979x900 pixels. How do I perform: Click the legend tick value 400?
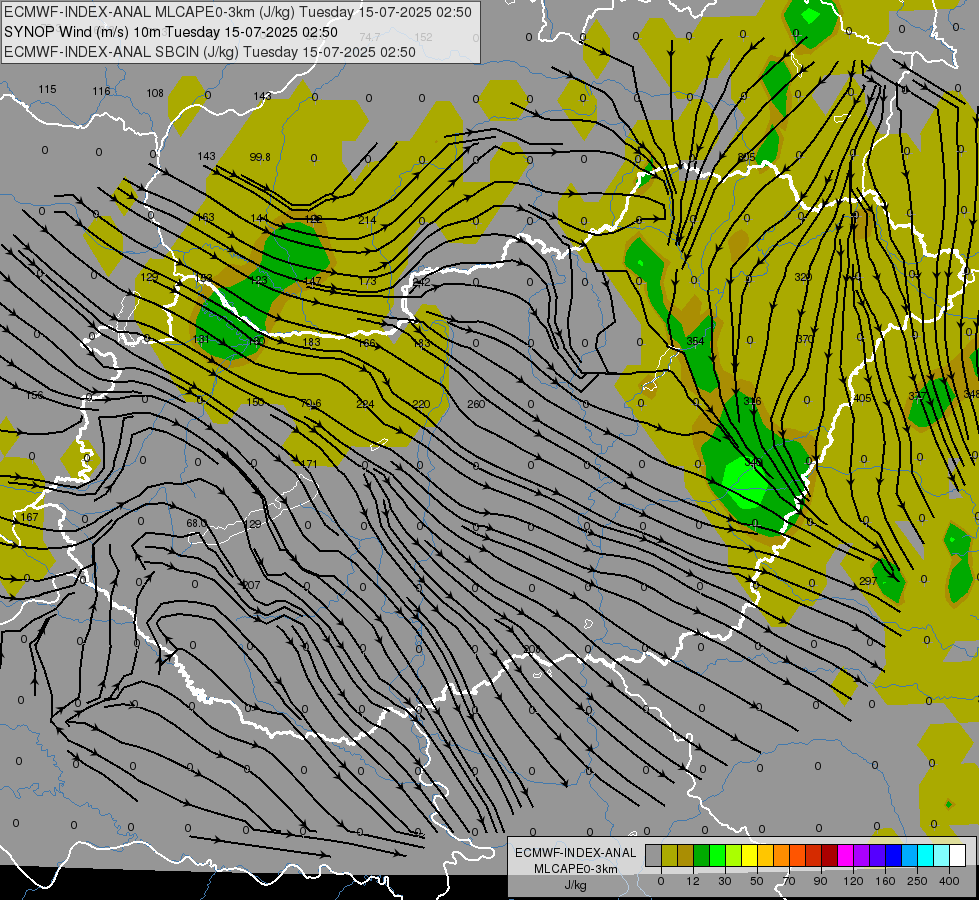tap(949, 881)
